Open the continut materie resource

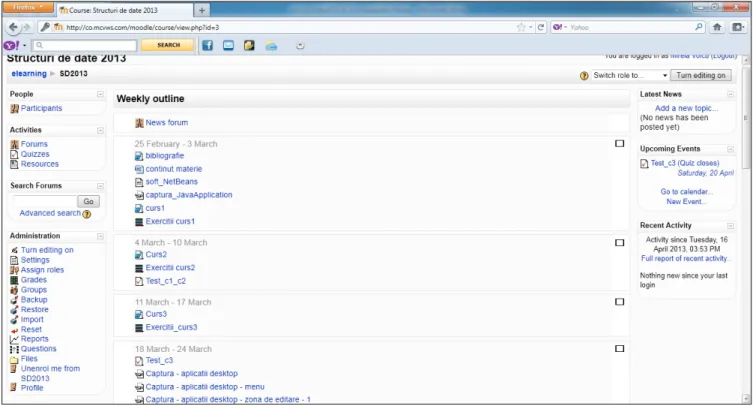(x=174, y=169)
